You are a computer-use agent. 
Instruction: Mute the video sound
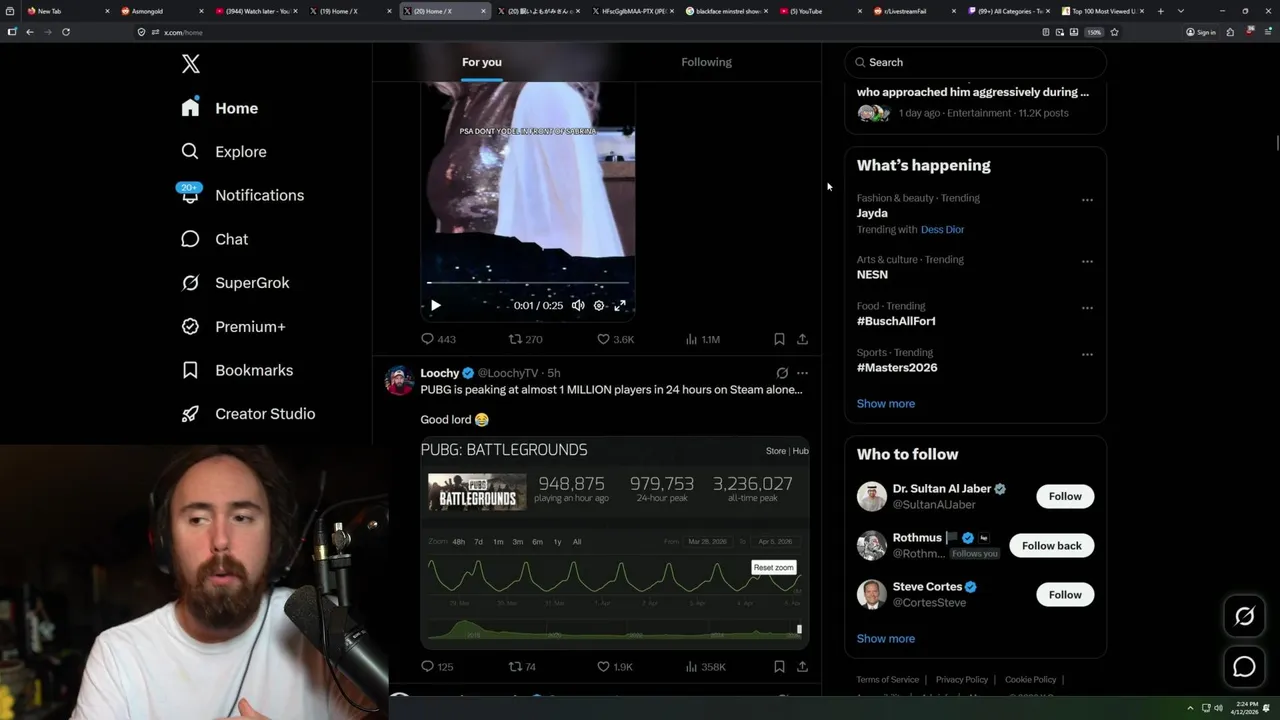tap(578, 305)
